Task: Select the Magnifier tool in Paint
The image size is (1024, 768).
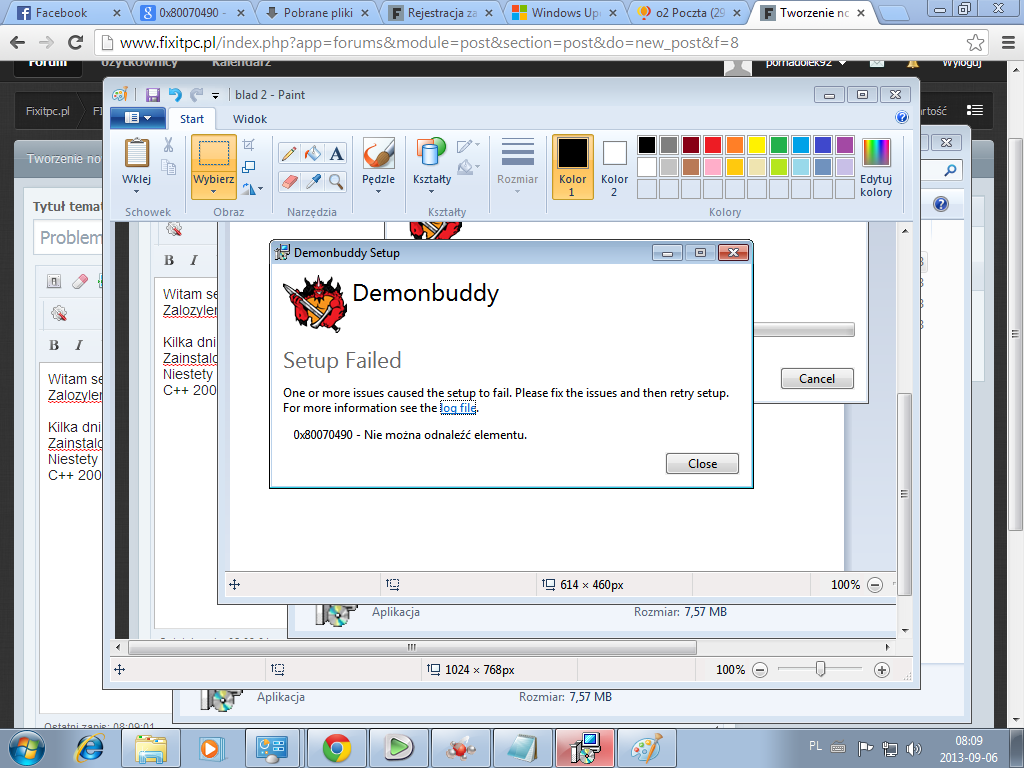Action: click(x=336, y=181)
